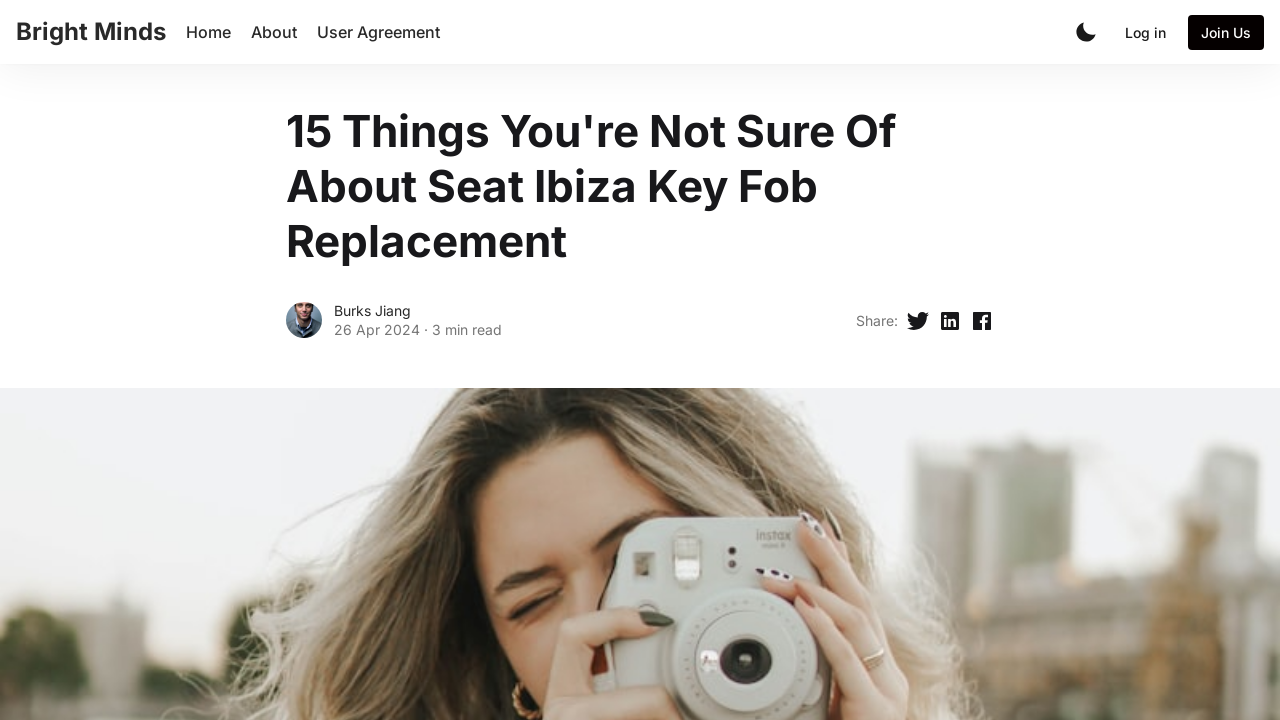Image resolution: width=1280 pixels, height=720 pixels.
Task: Open the About page
Action: coord(274,32)
